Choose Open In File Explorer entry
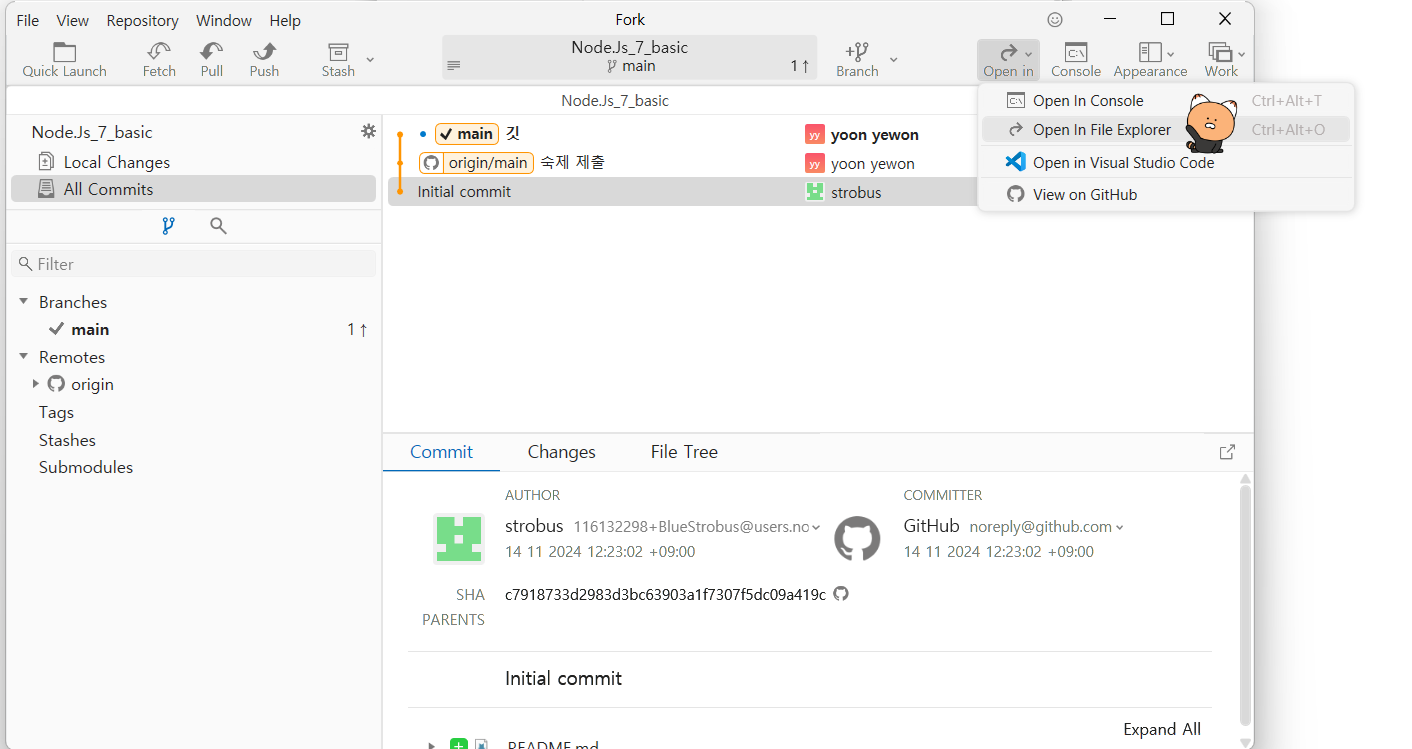 click(x=1166, y=129)
